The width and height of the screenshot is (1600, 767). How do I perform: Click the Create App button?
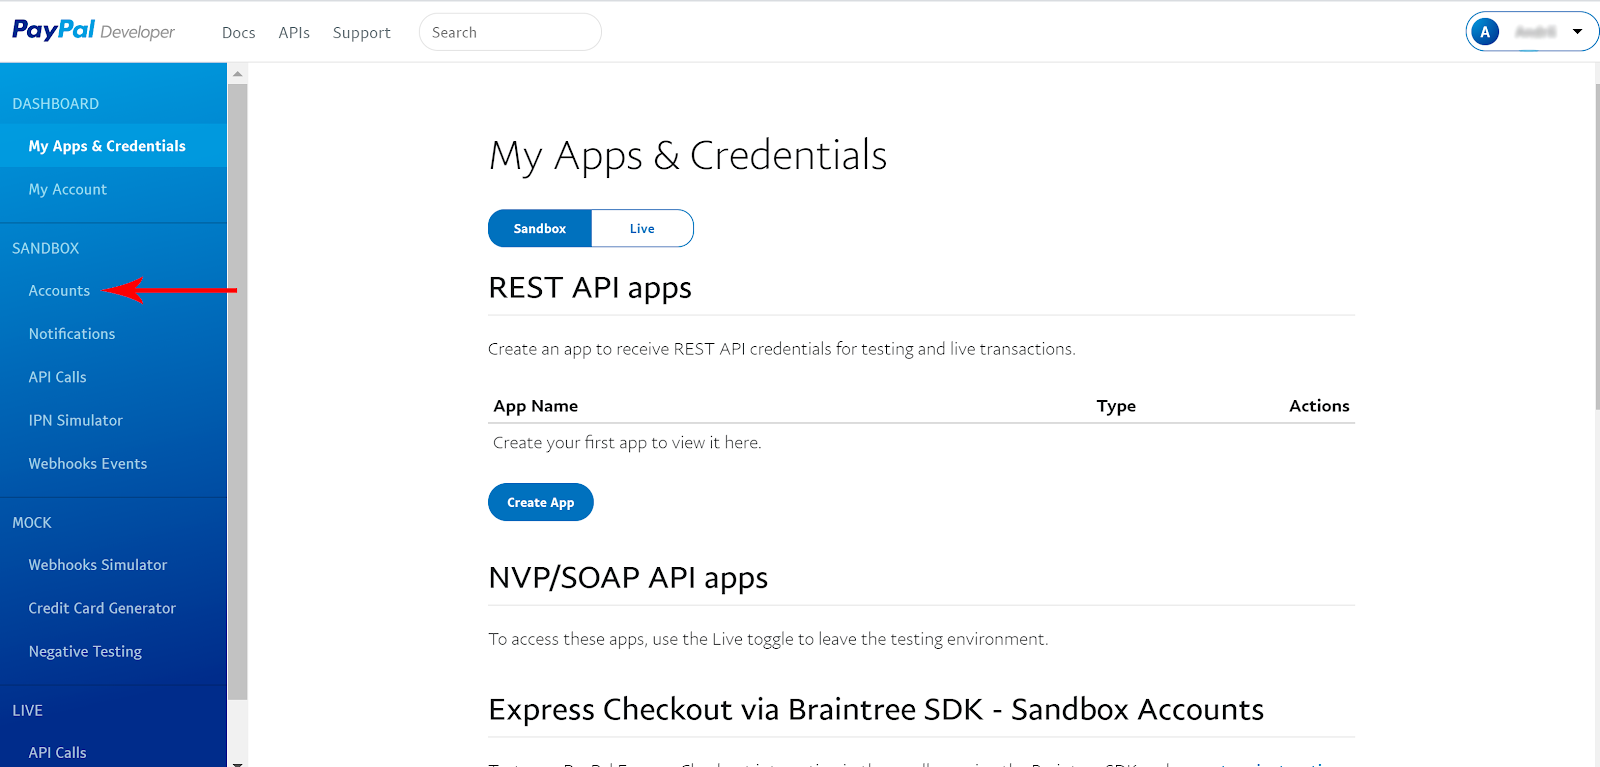[541, 502]
